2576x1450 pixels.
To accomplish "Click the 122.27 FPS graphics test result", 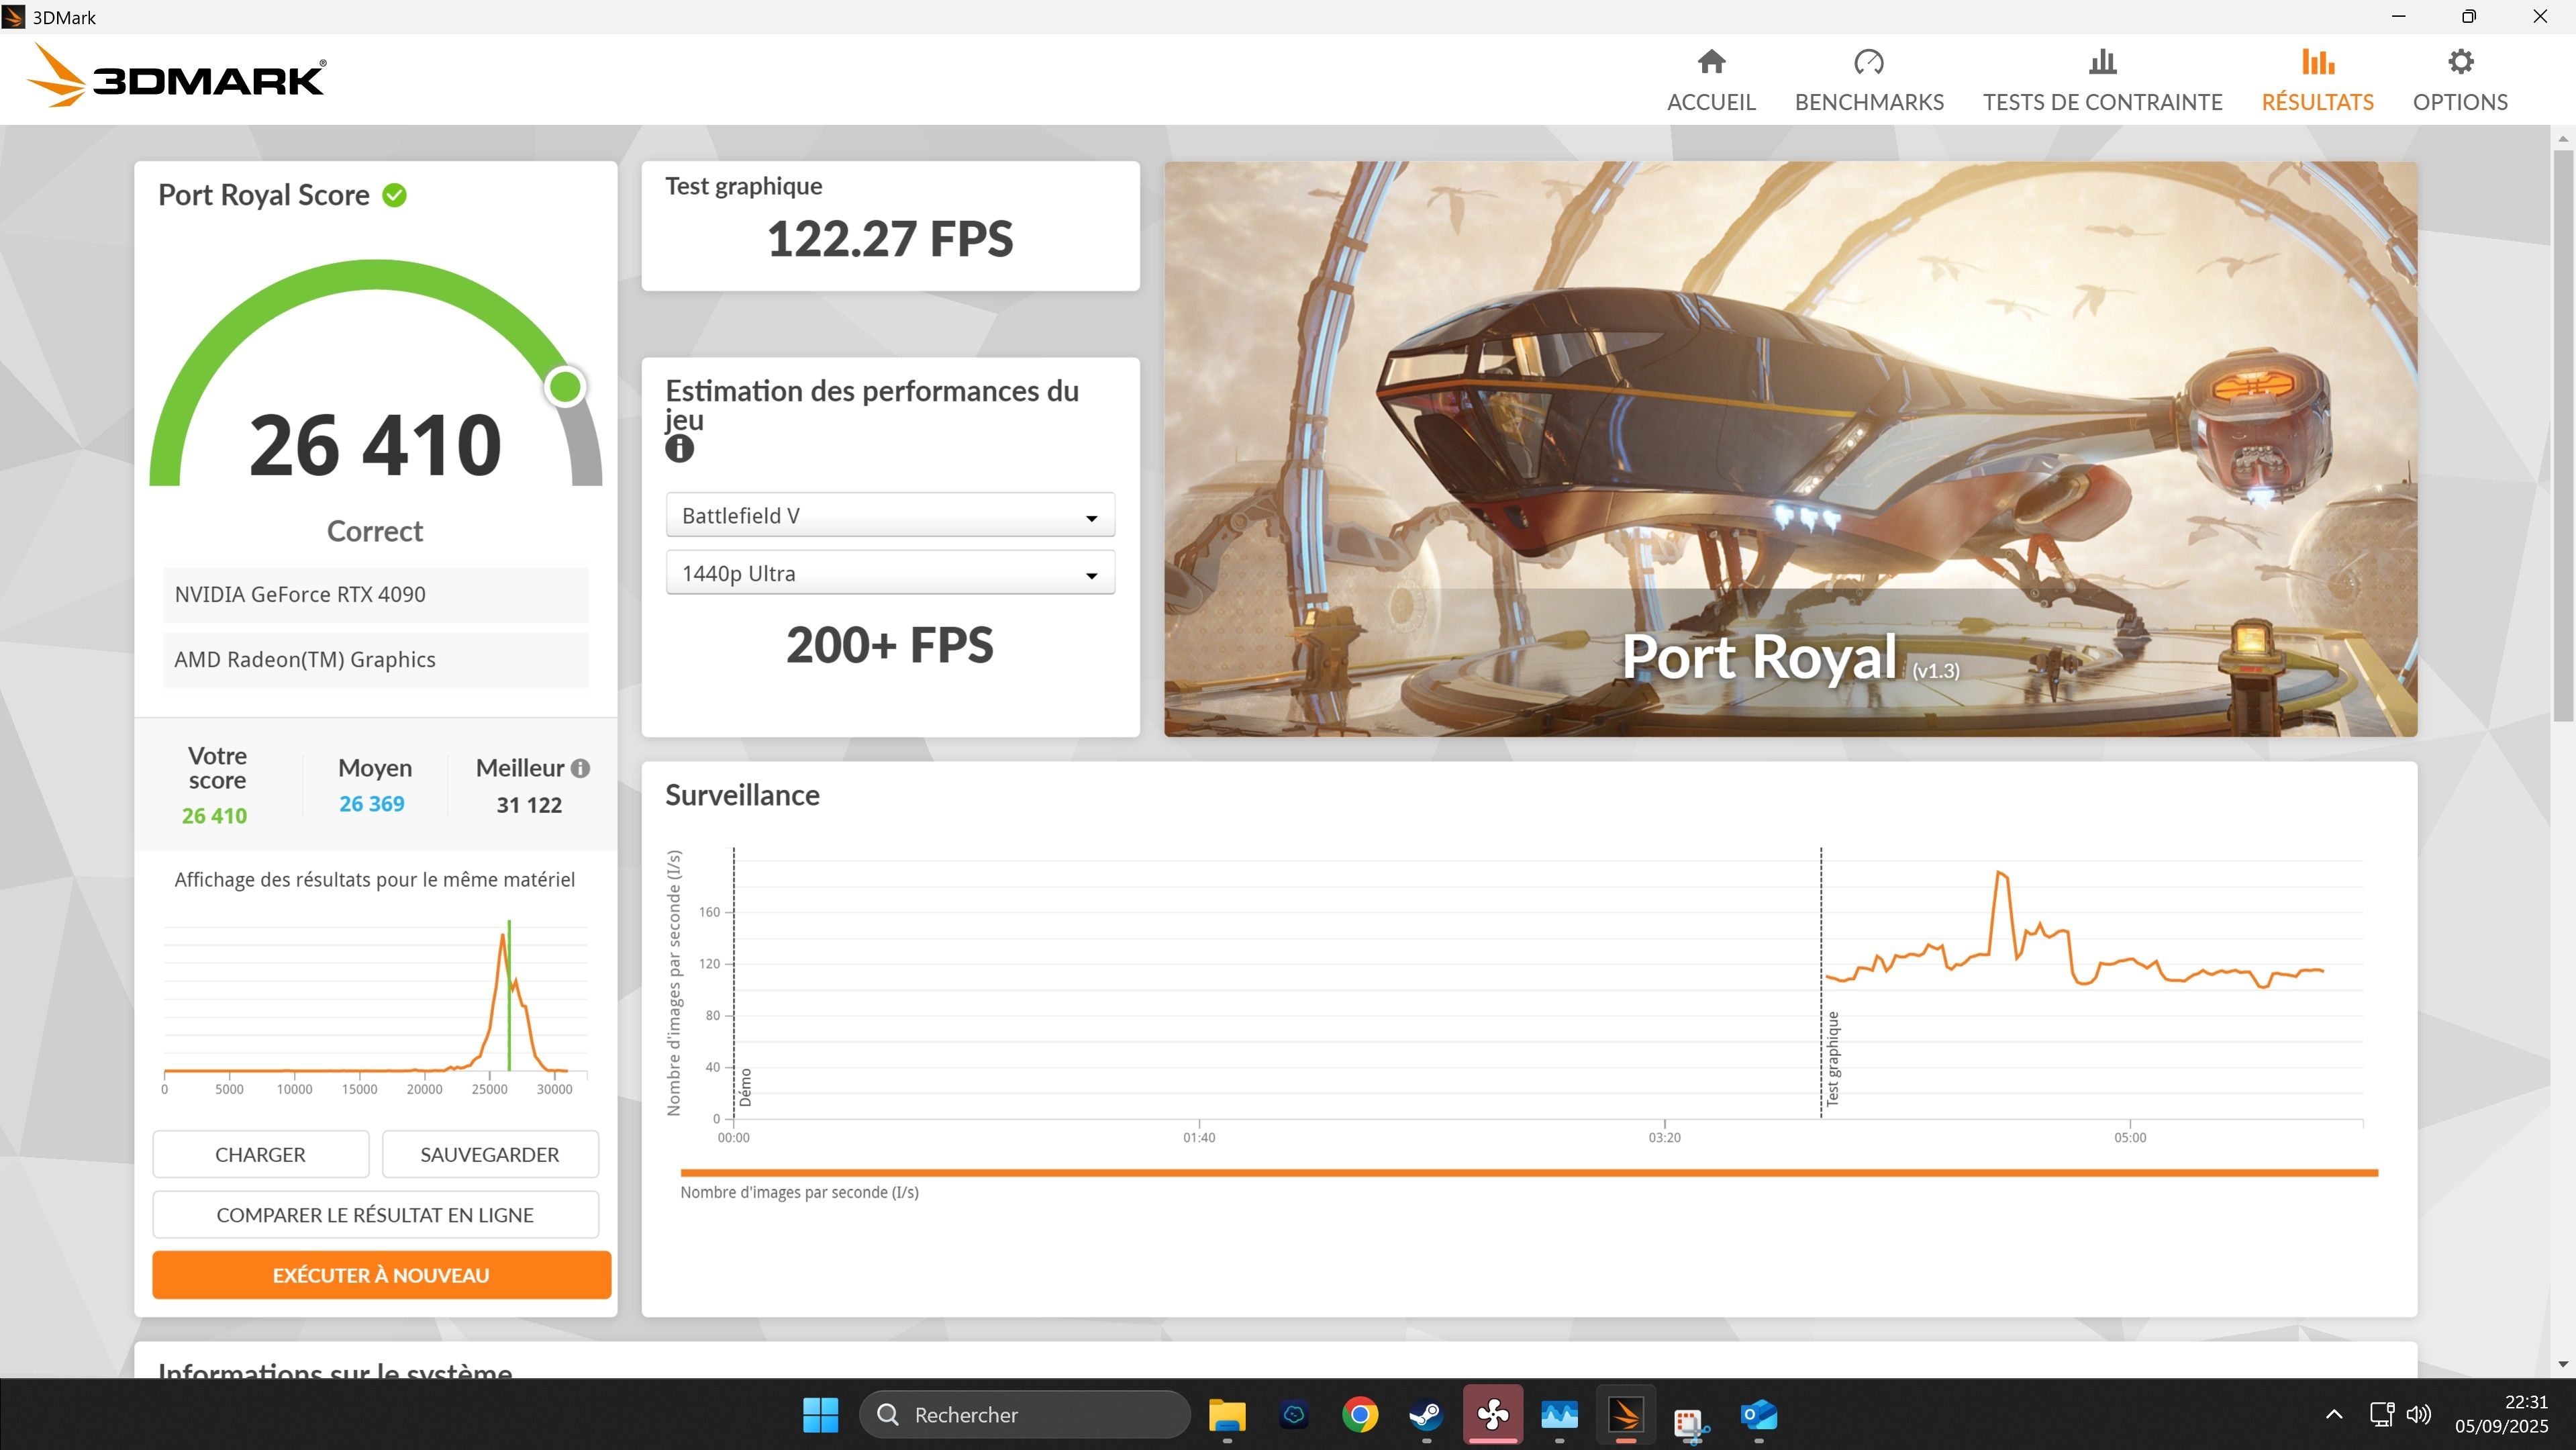I will click(x=890, y=239).
